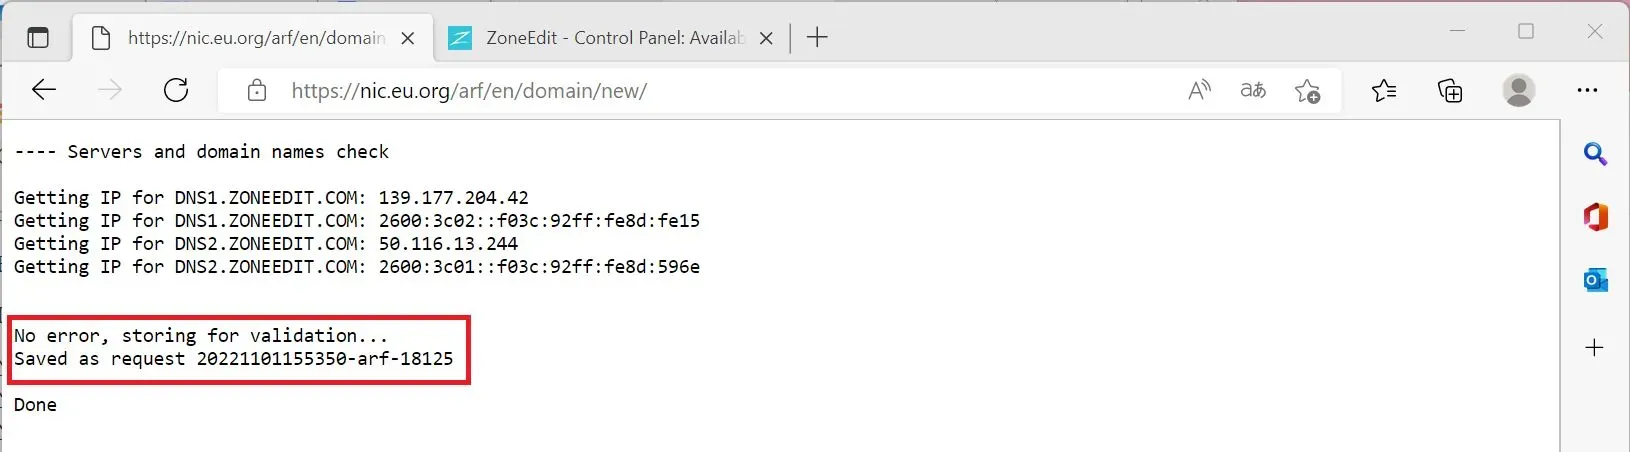This screenshot has height=452, width=1630.
Task: Click the address bar URL
Action: coord(469,91)
